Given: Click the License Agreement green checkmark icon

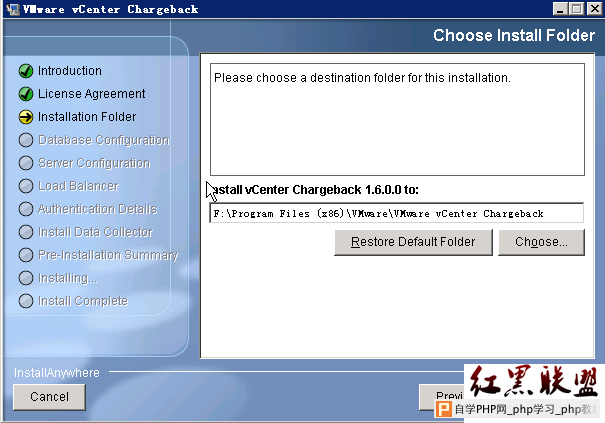Looking at the screenshot, I should (26, 94).
